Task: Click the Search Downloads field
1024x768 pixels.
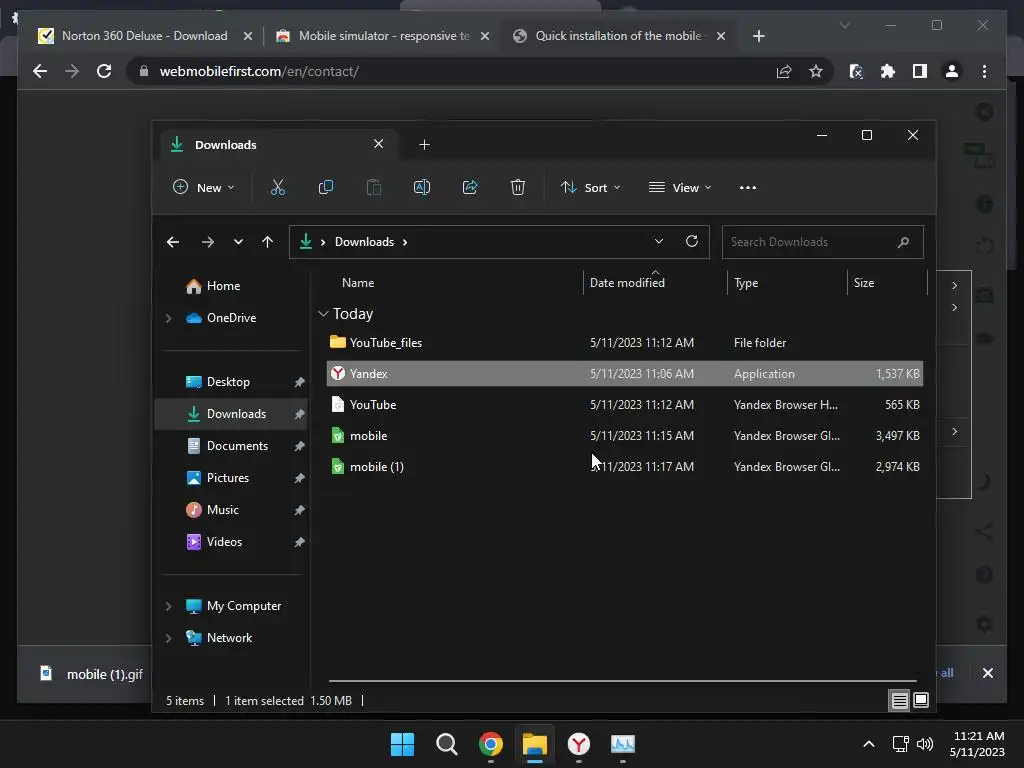Action: pos(822,242)
